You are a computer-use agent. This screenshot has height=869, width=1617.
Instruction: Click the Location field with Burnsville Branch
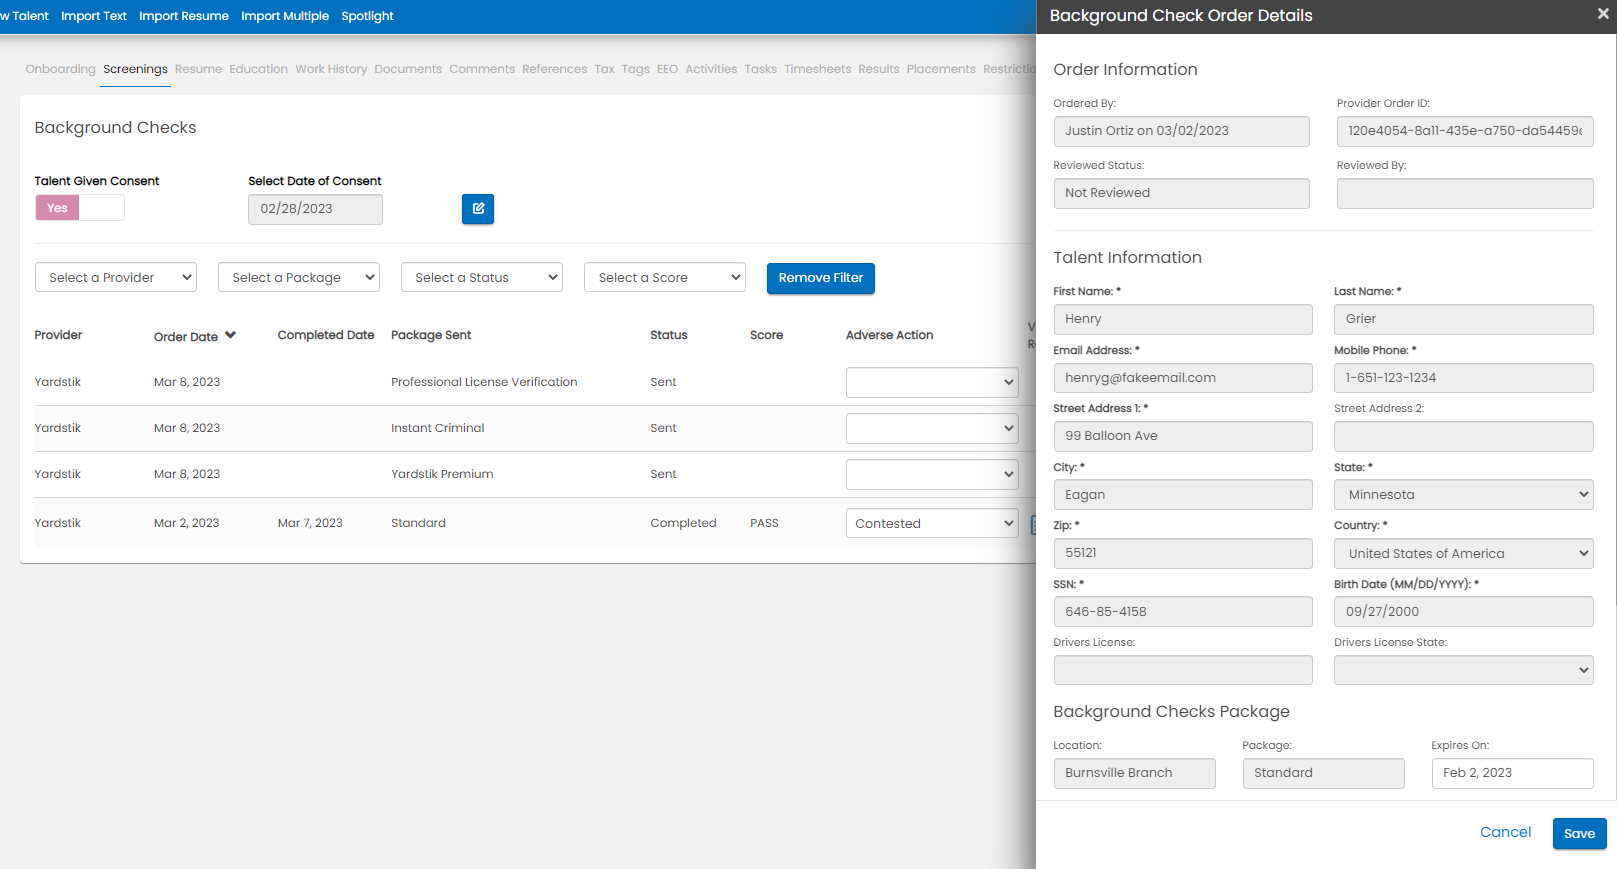point(1134,773)
